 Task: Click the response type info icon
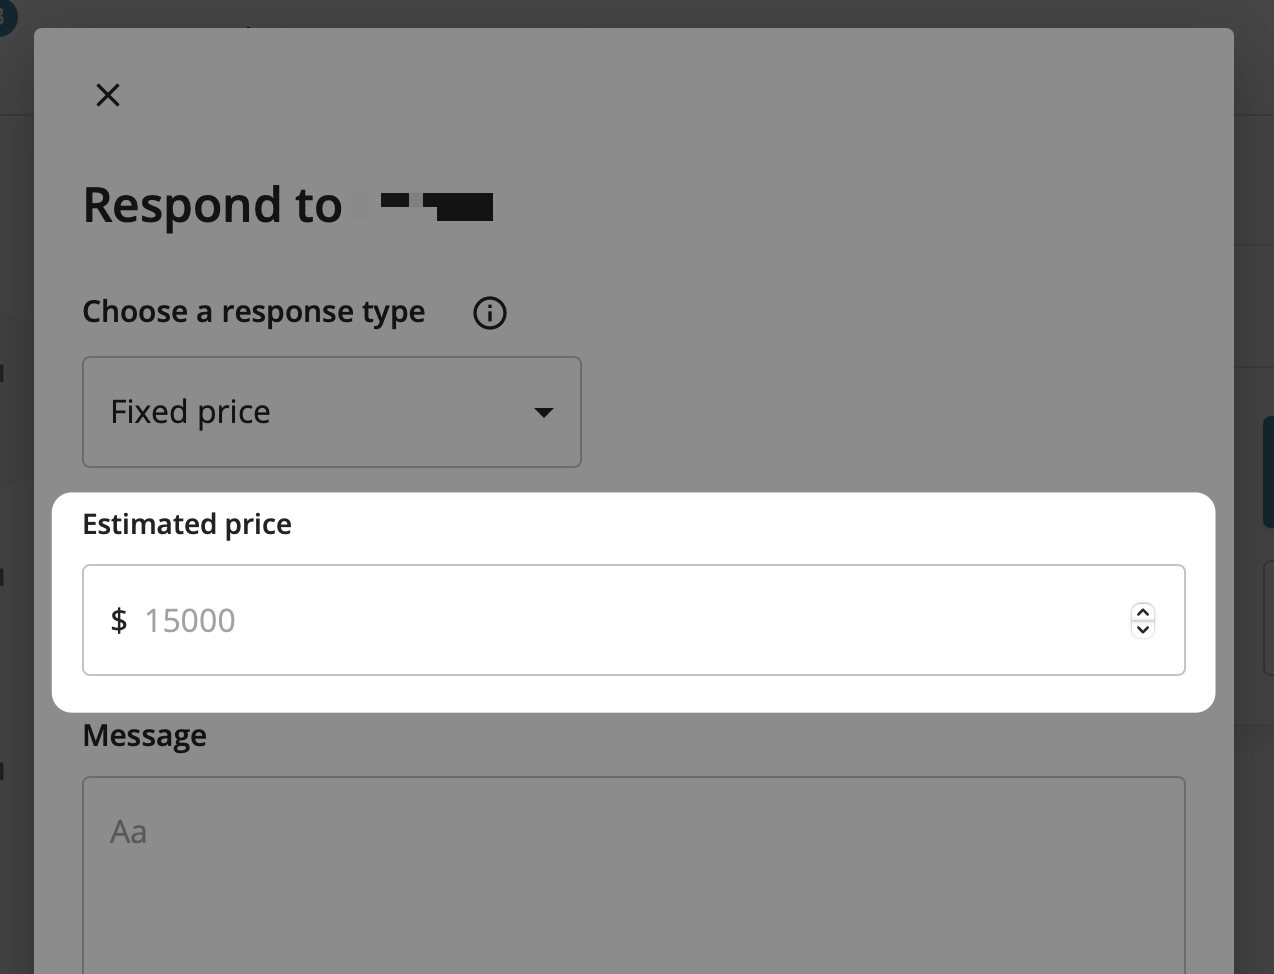[489, 313]
